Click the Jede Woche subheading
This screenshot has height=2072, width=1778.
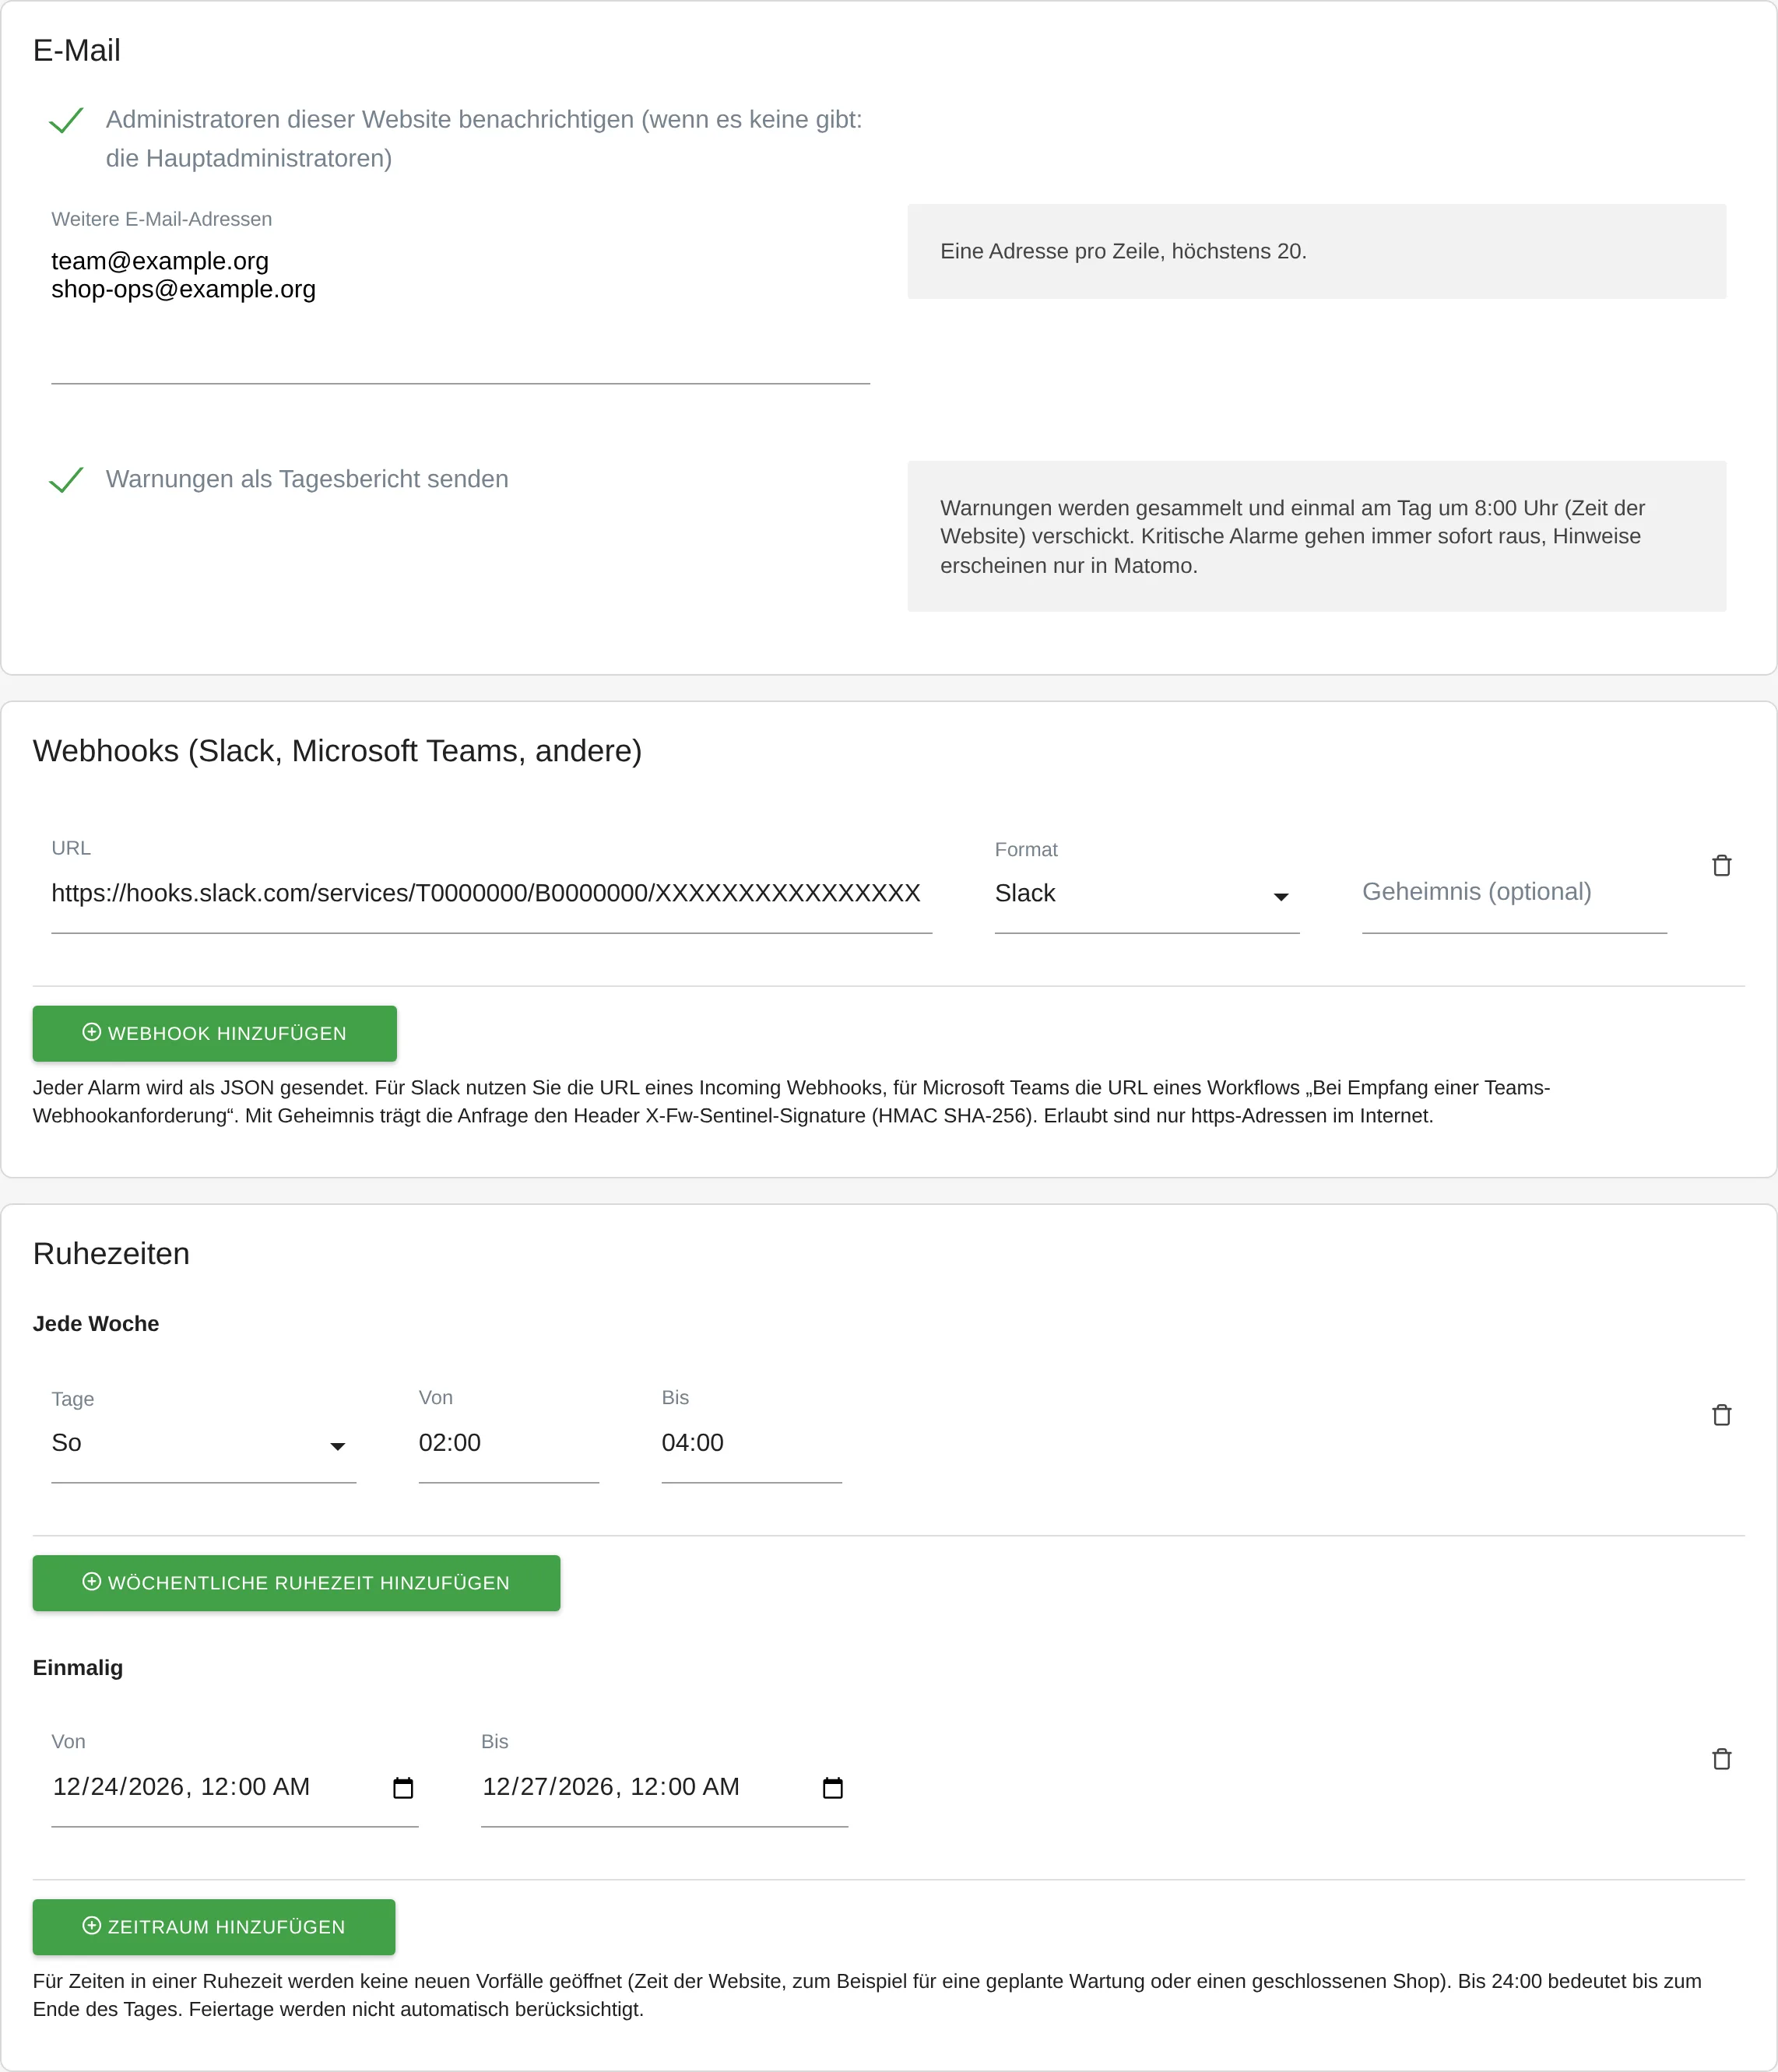96,1324
